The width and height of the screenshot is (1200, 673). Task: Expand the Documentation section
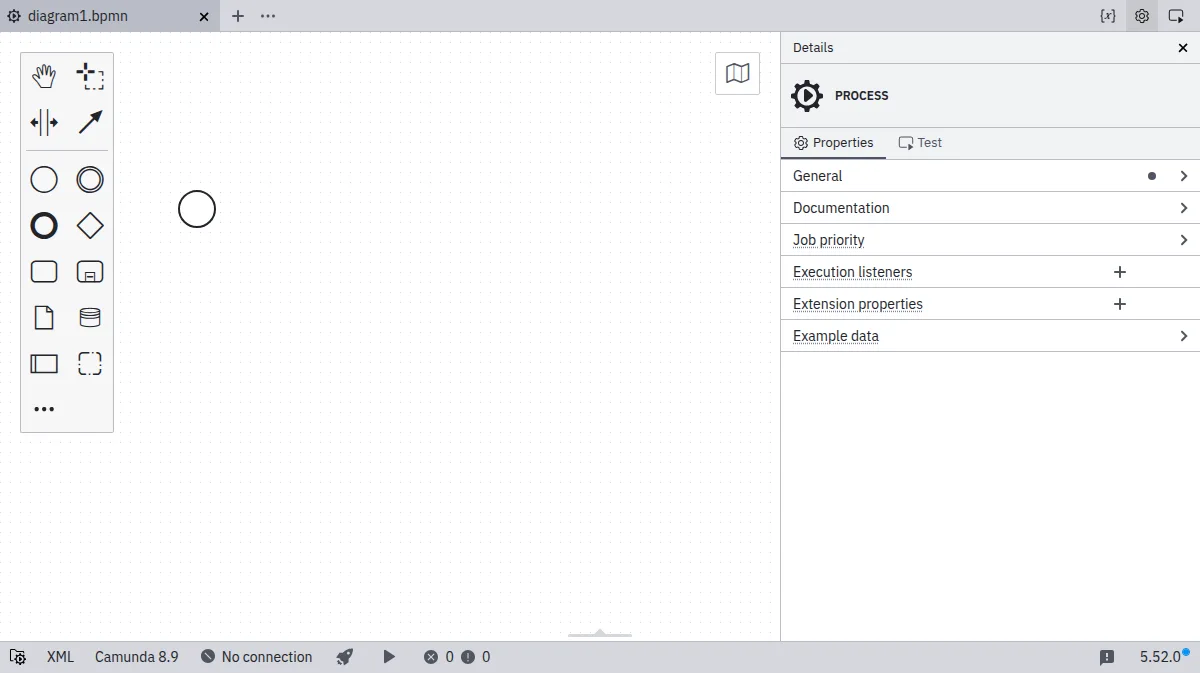pyautogui.click(x=990, y=208)
